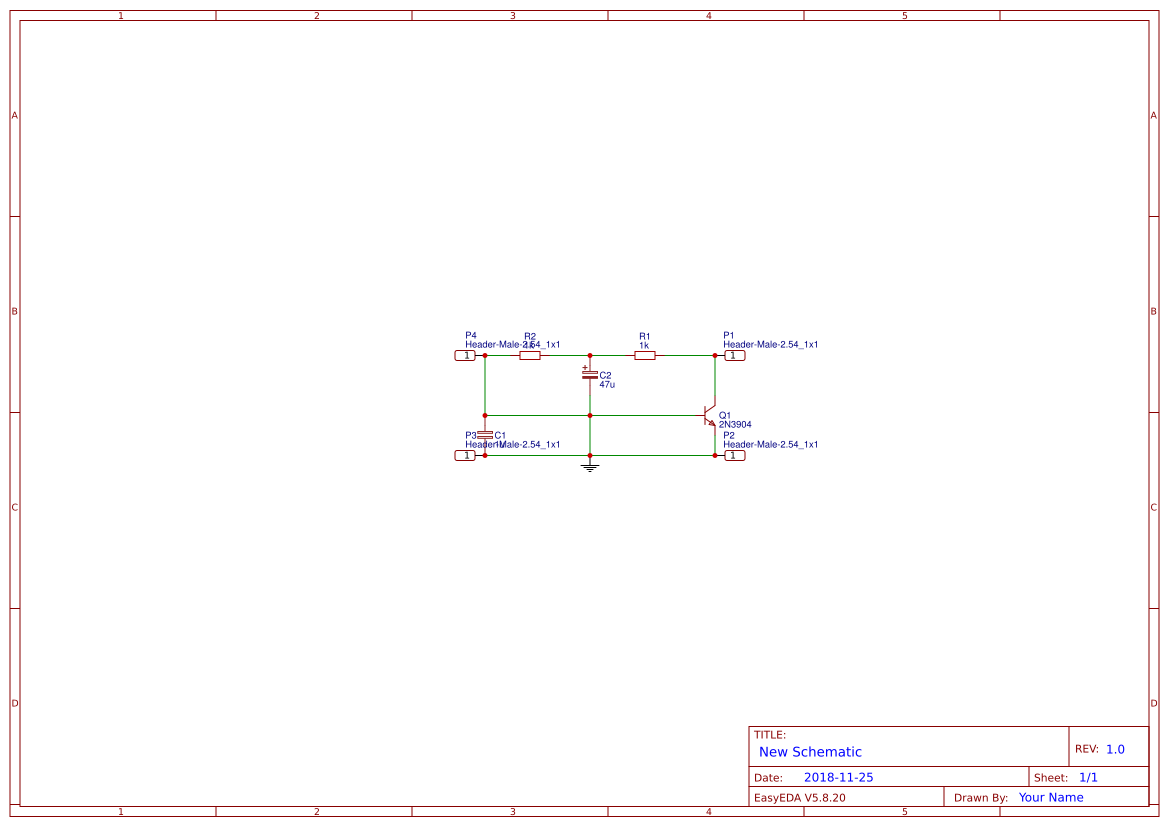
Task: Click the TITLE: field label
Action: click(769, 735)
